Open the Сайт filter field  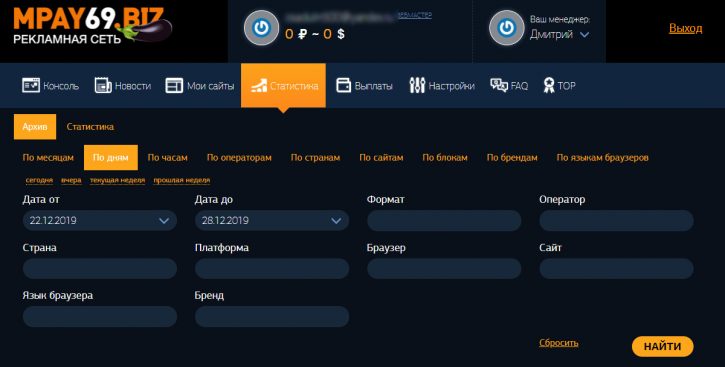click(x=616, y=269)
